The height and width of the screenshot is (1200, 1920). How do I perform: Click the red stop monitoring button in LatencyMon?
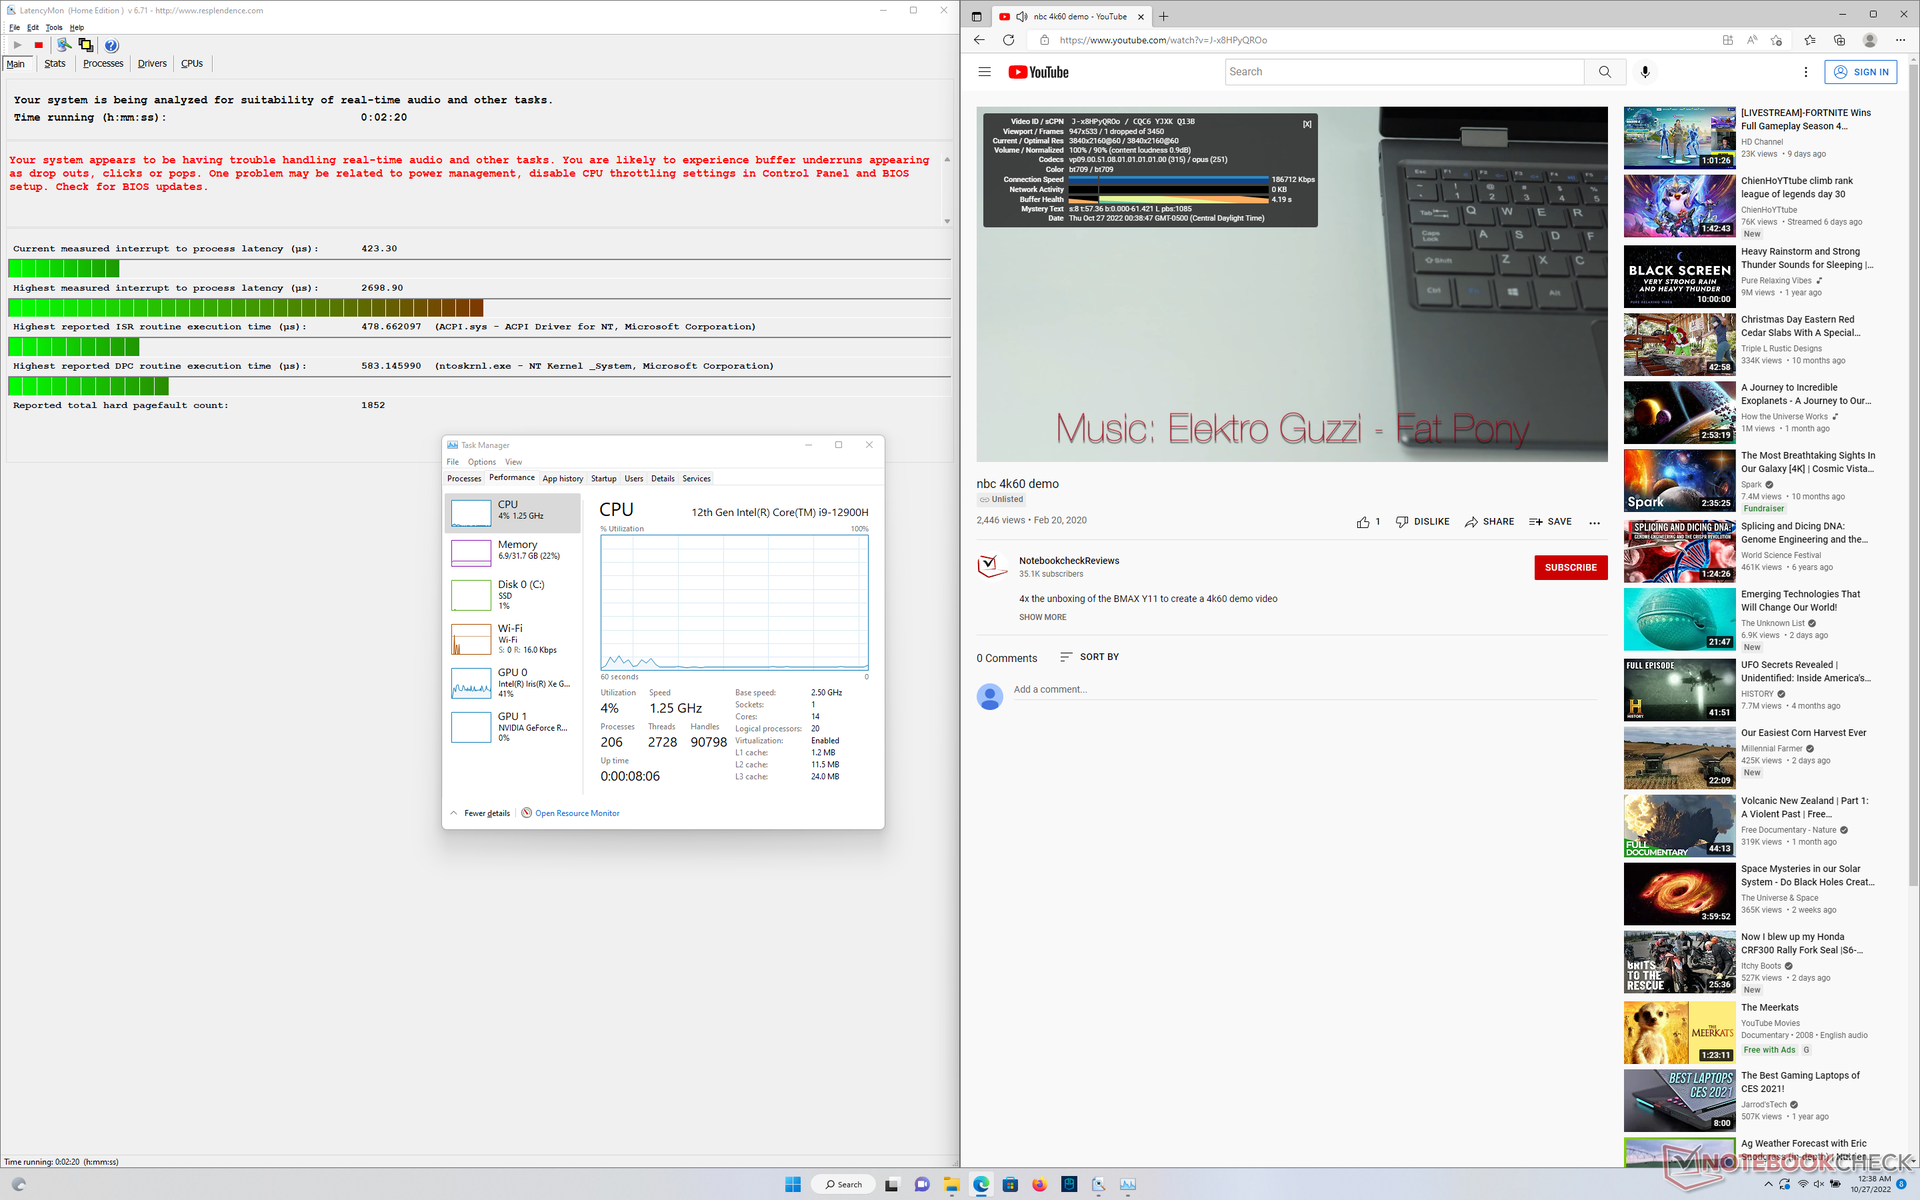coord(39,45)
